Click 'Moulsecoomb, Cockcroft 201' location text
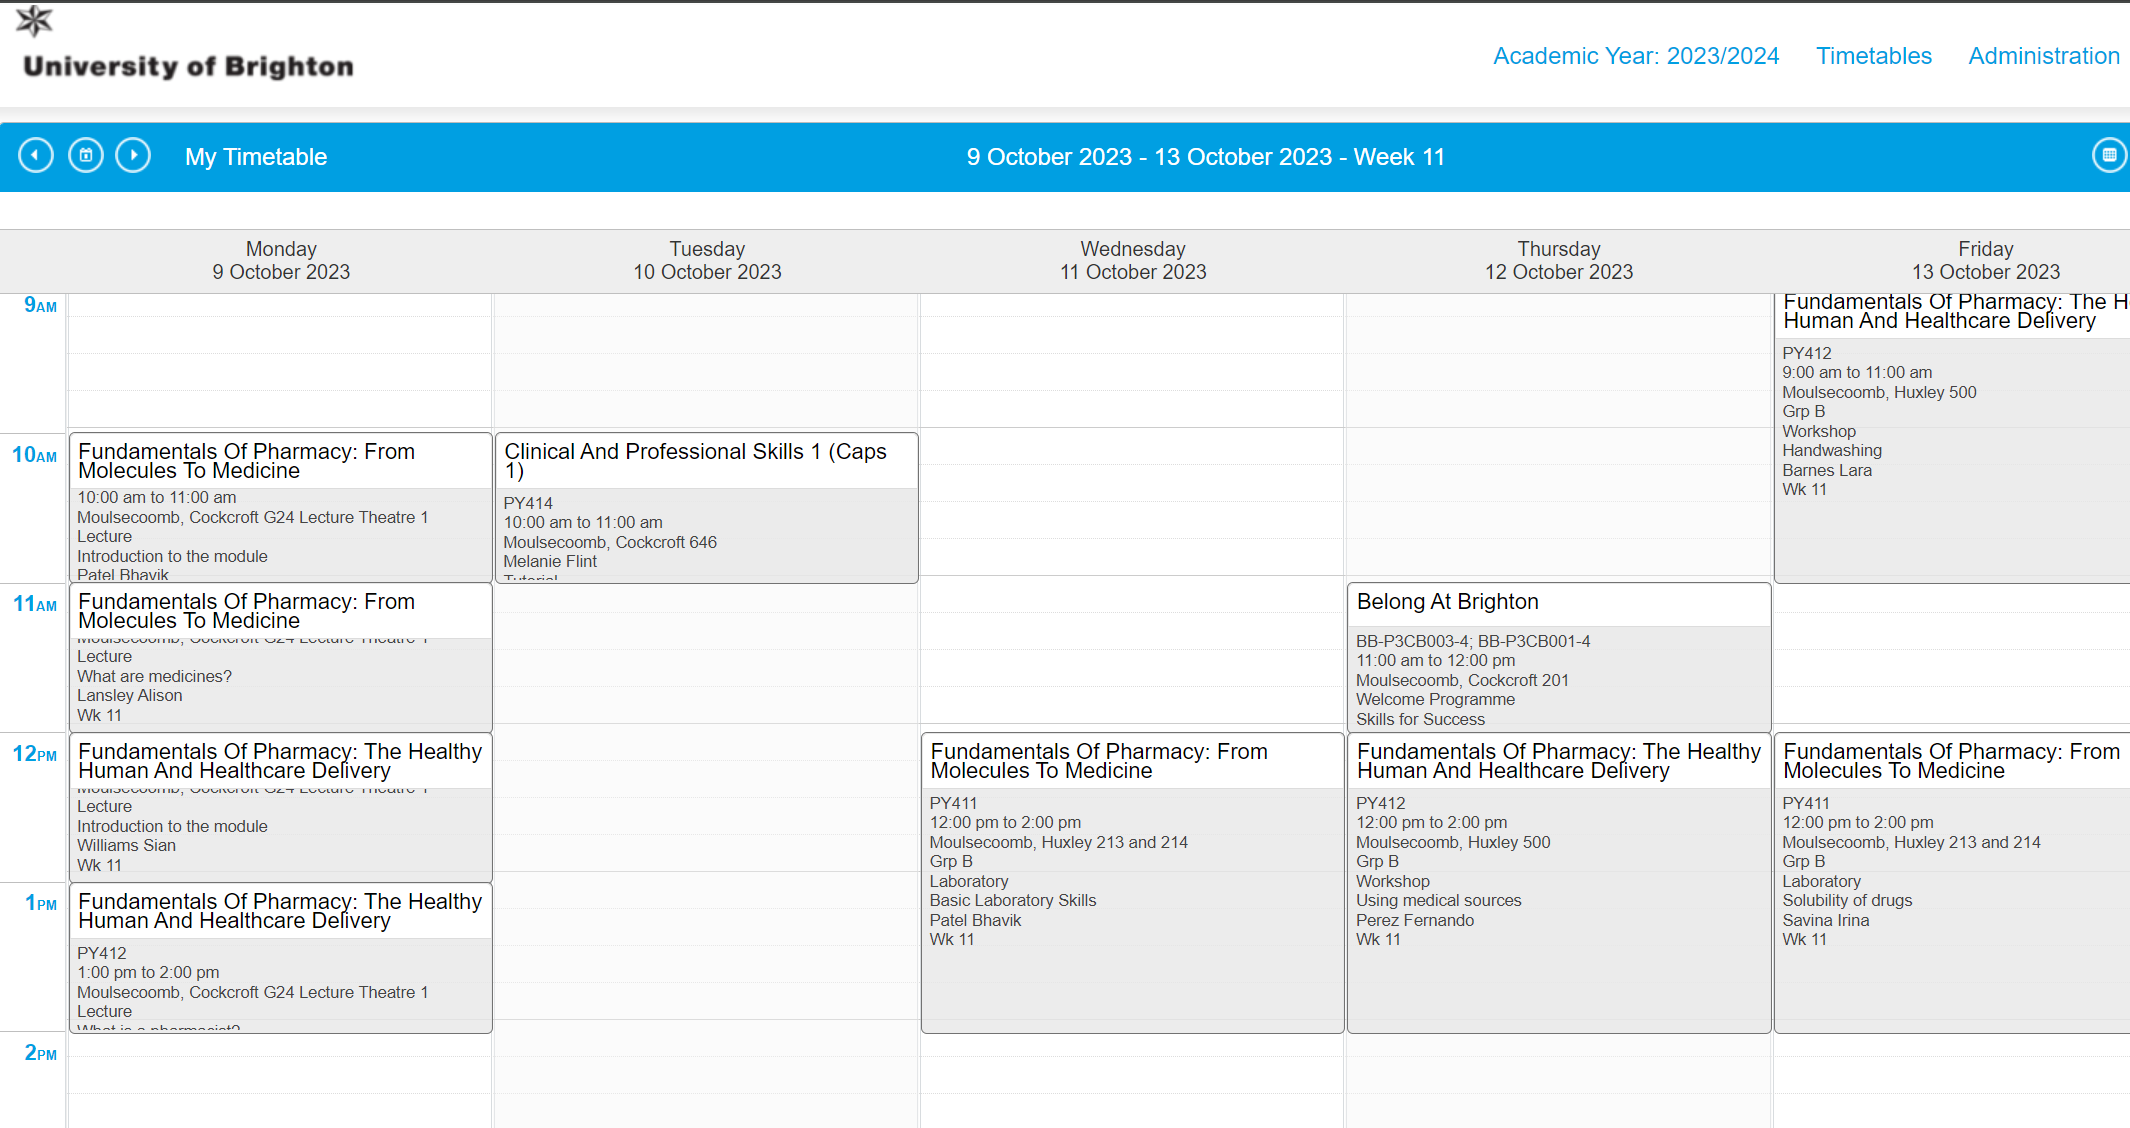Screen dimensions: 2130x1128 click(x=1462, y=680)
